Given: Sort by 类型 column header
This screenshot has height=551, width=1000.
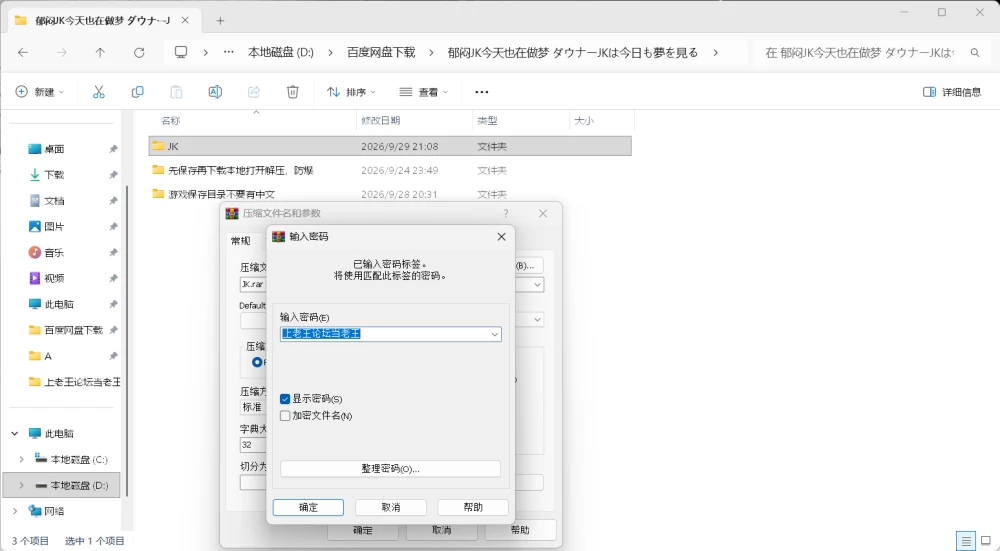Looking at the screenshot, I should click(x=487, y=121).
